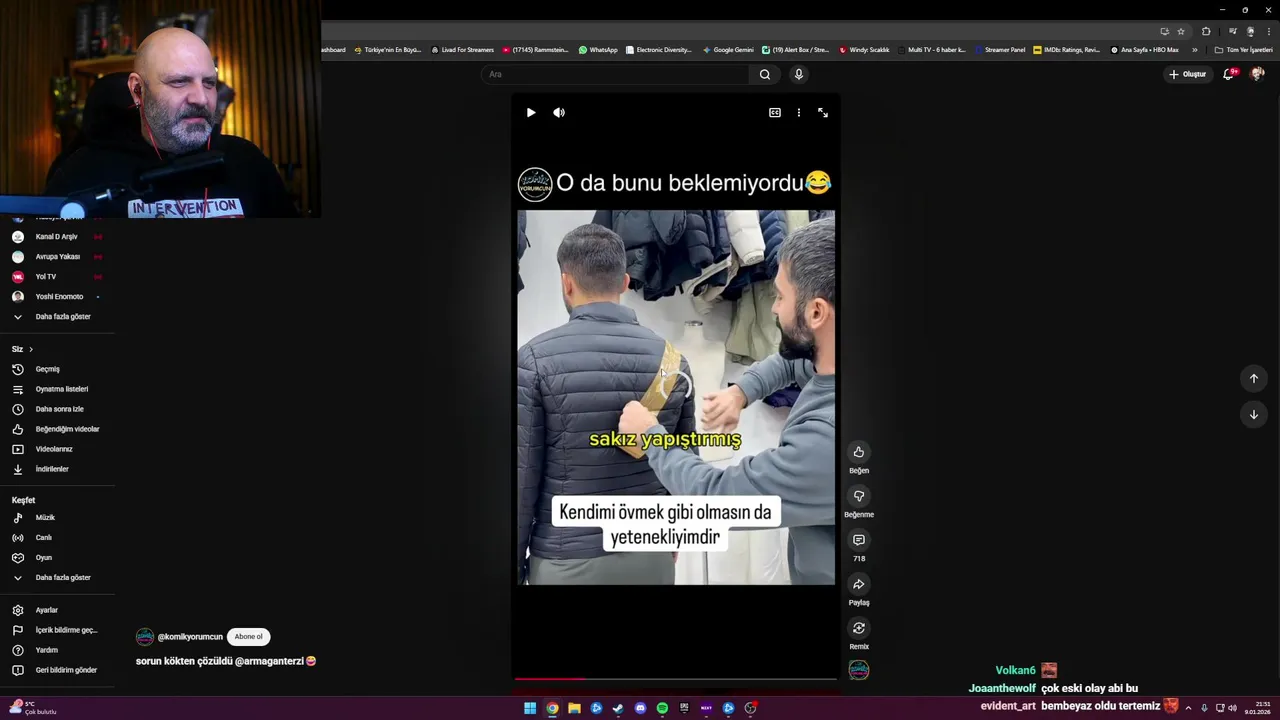This screenshot has width=1280, height=720.
Task: Start voice search with microphone
Action: (798, 74)
